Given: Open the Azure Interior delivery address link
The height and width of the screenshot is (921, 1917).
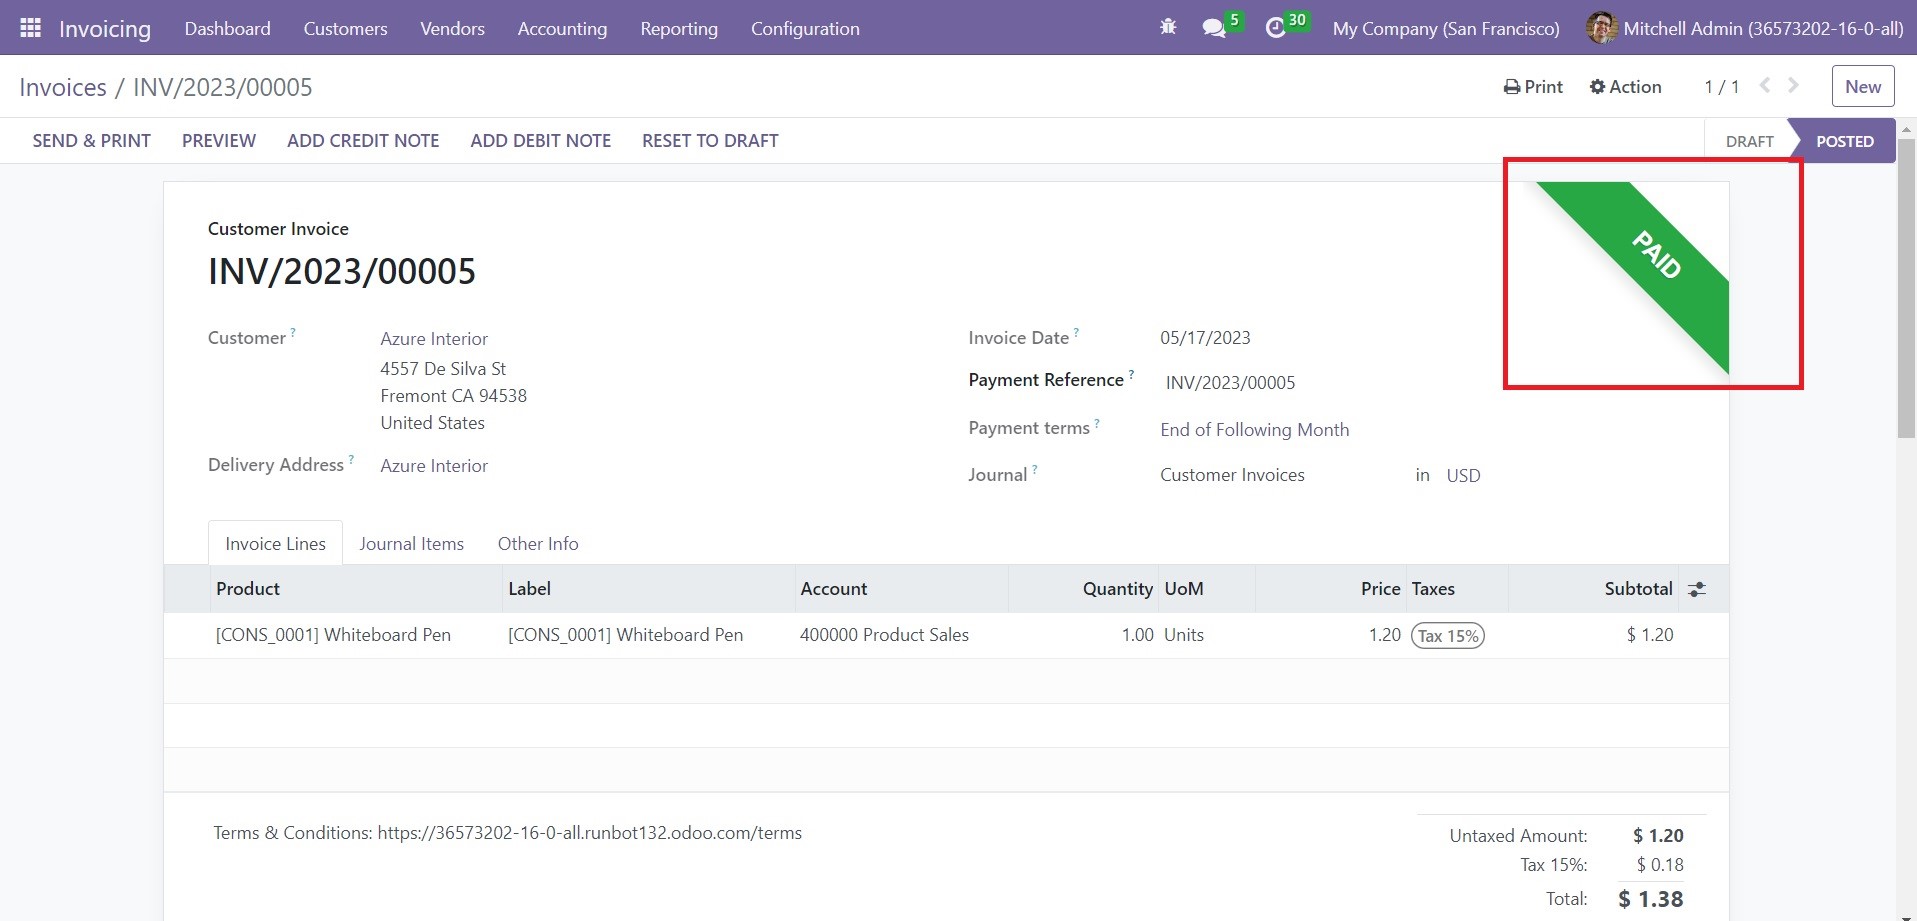Looking at the screenshot, I should tap(434, 466).
